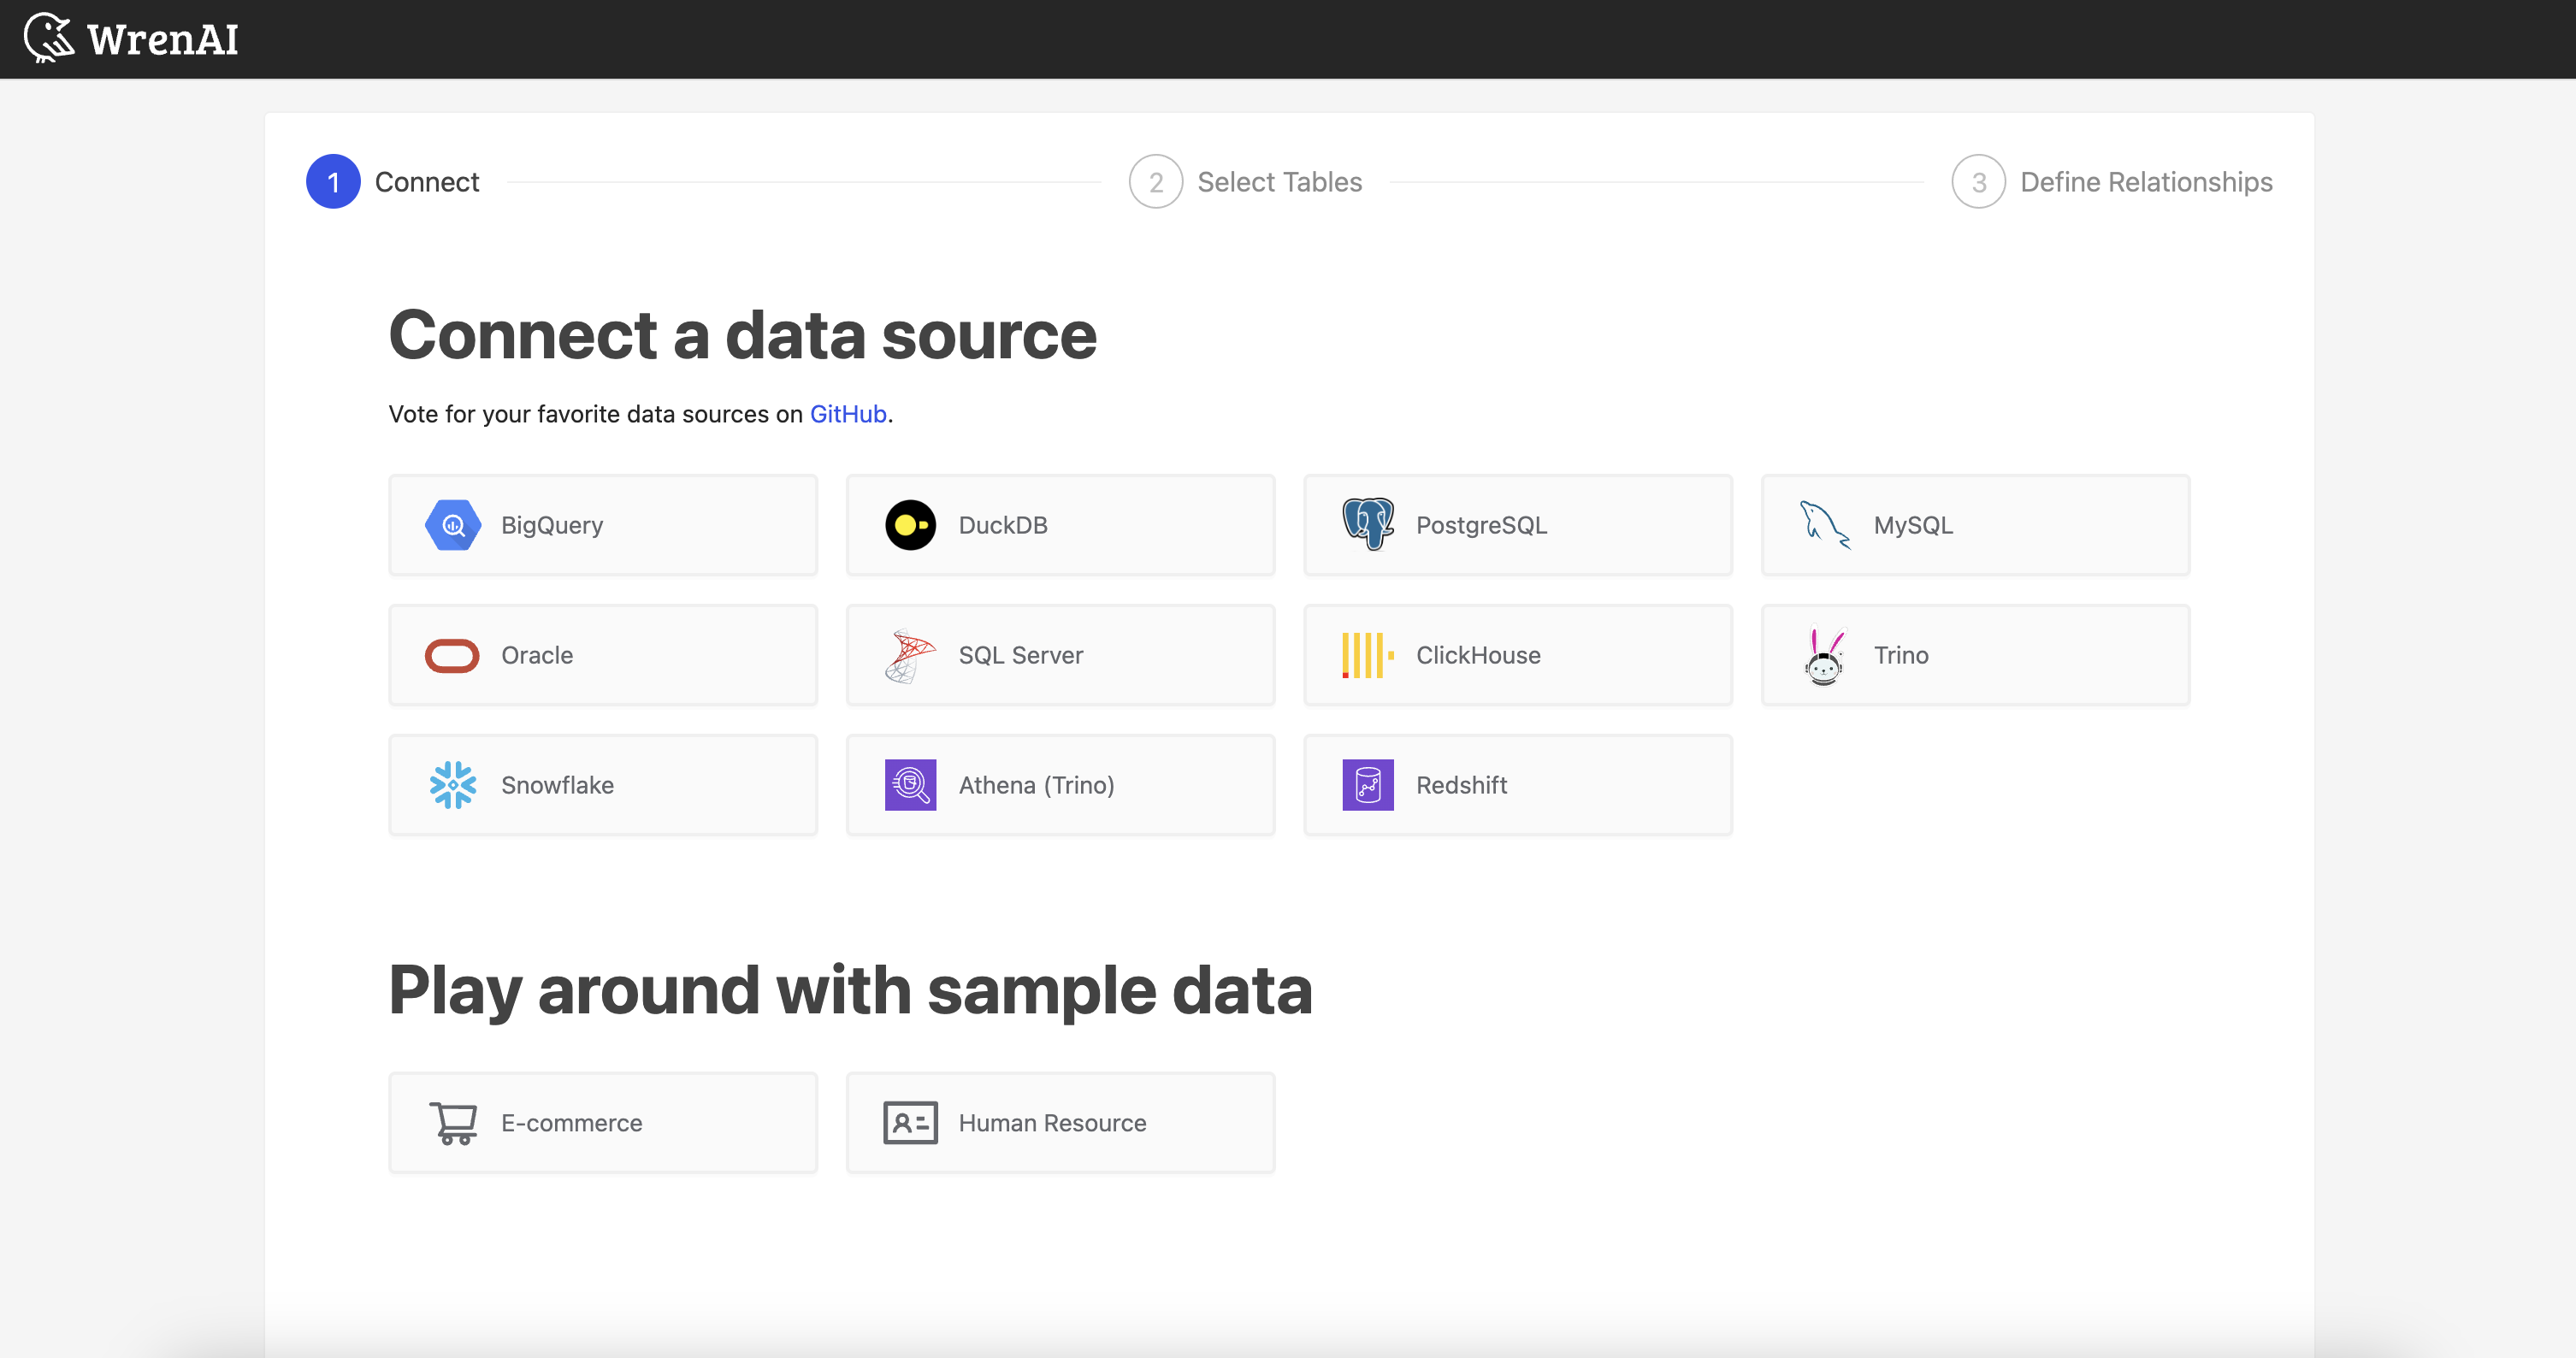Connect to a PostgreSQL database
Screen dimensions: 2576x1358
pos(1518,525)
